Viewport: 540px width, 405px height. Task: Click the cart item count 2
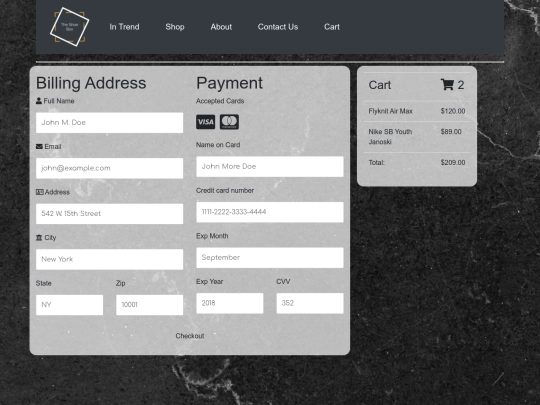(461, 85)
